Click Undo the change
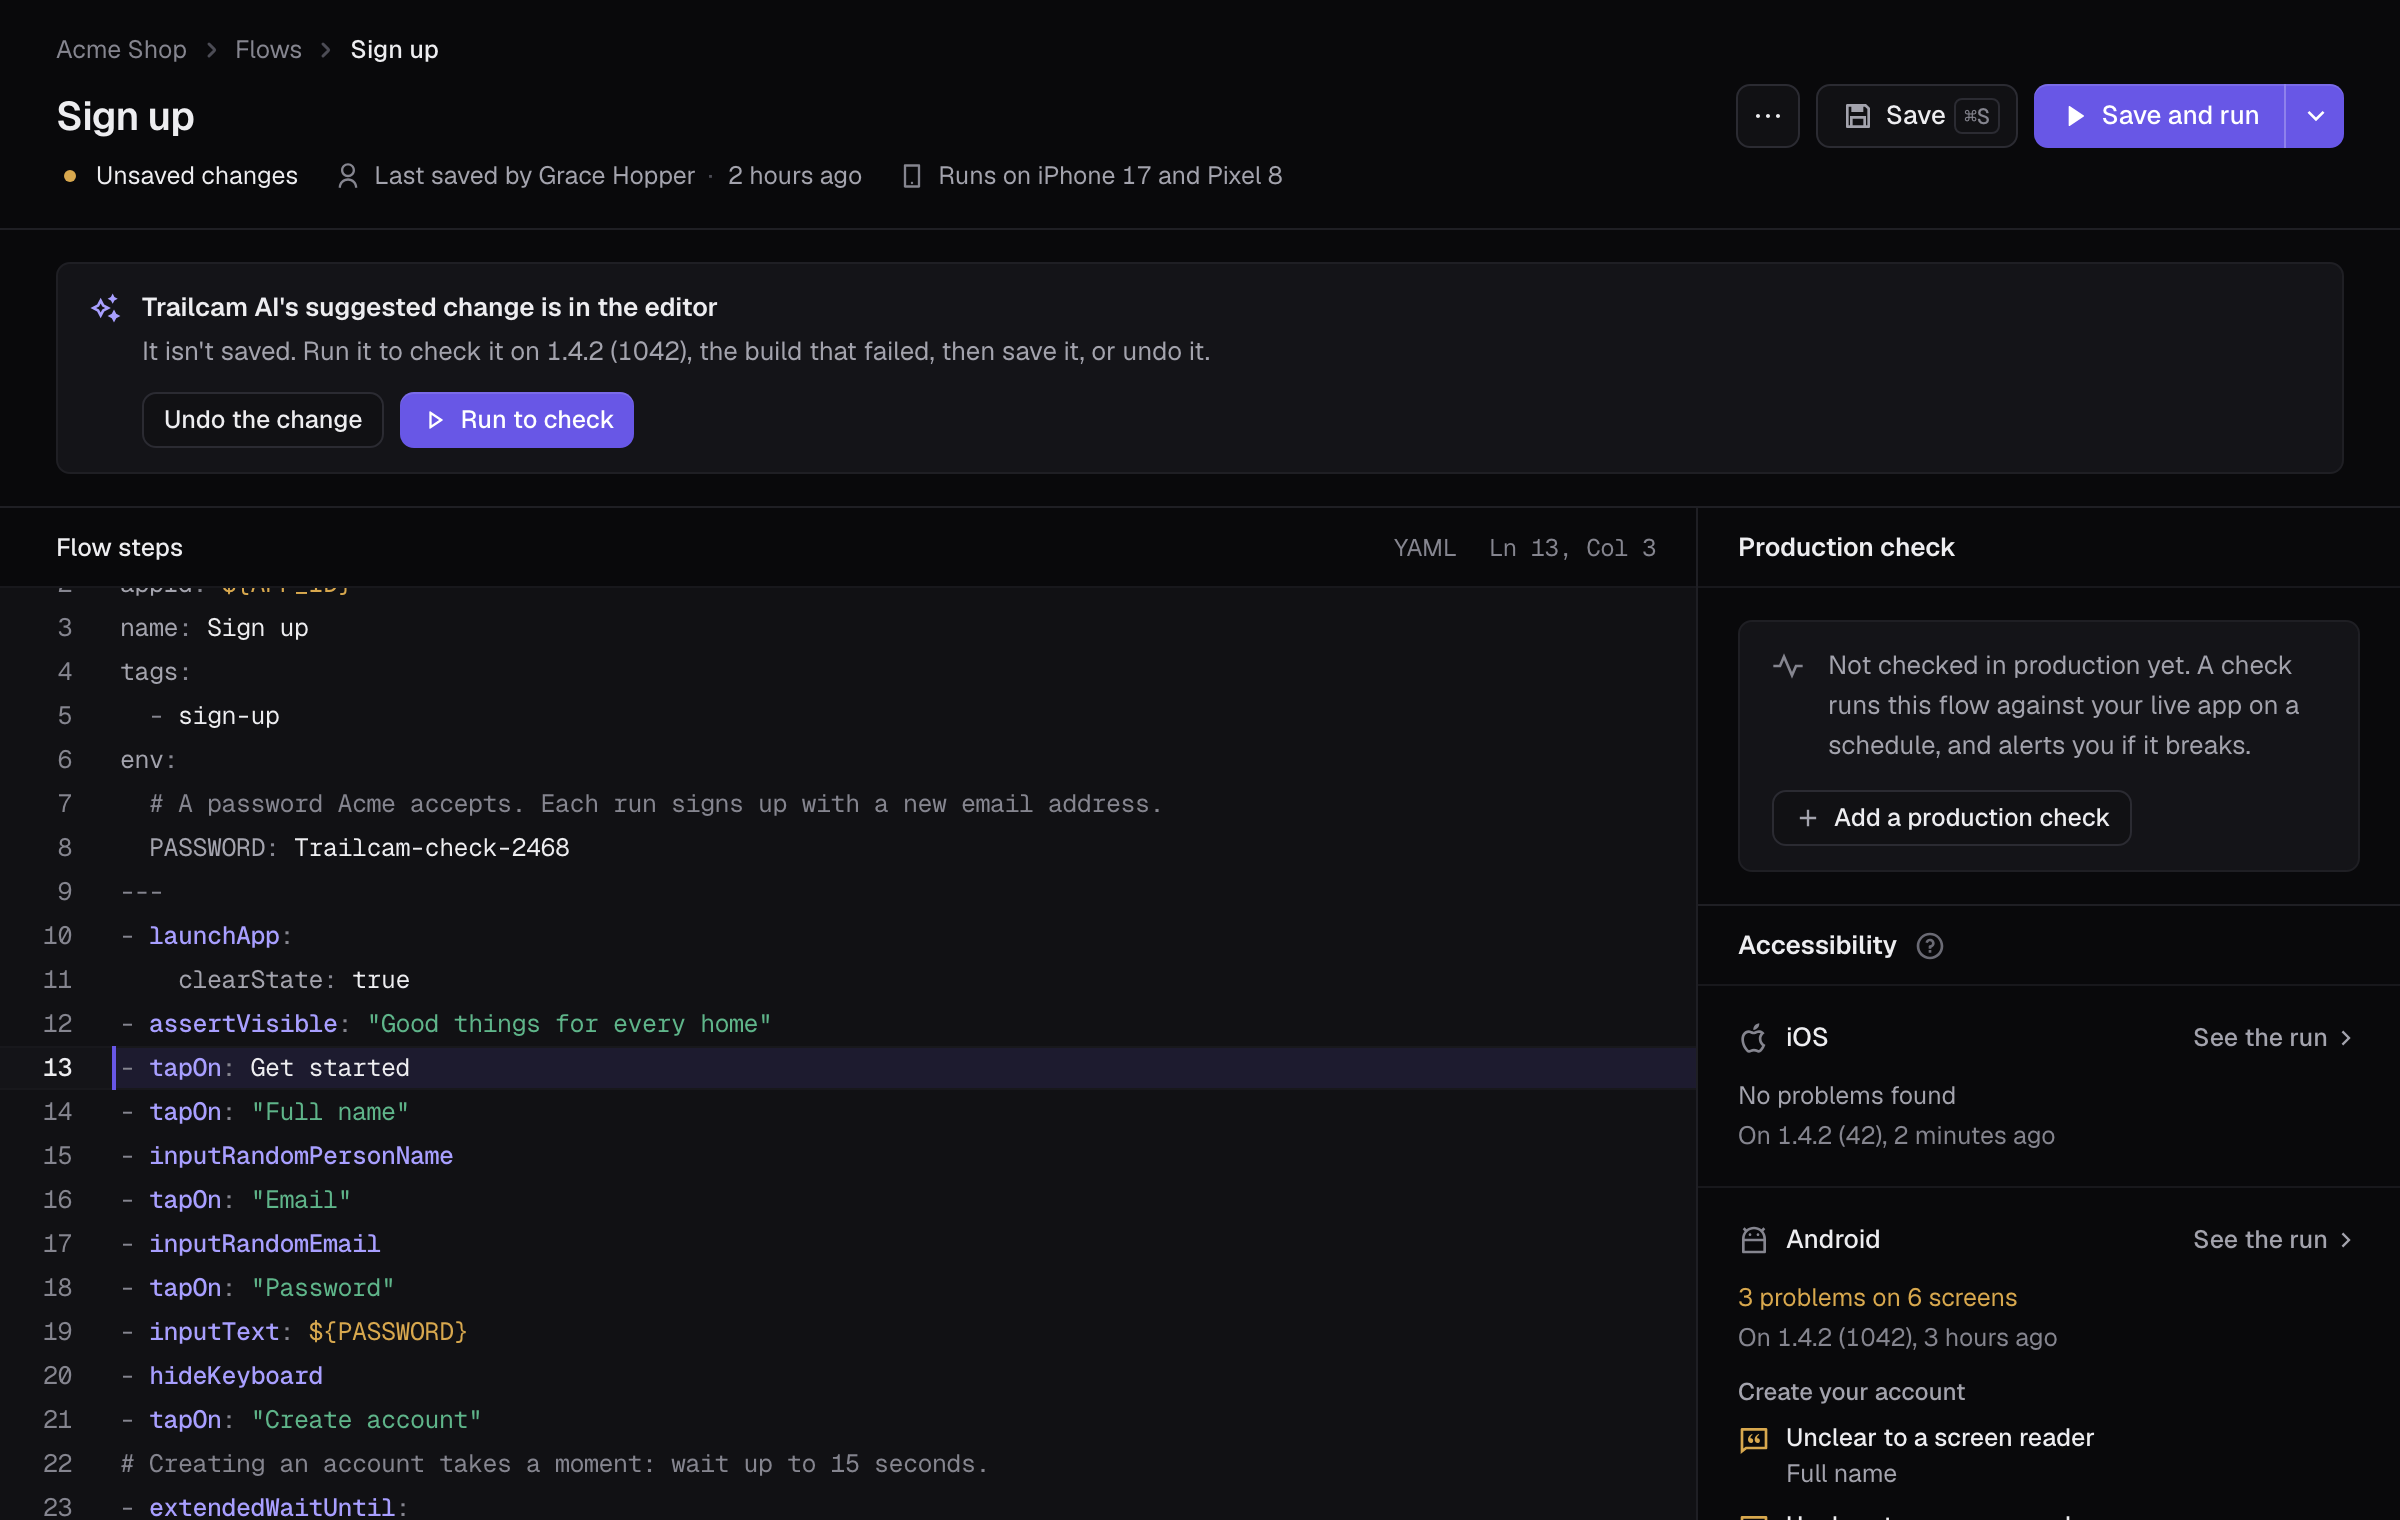The height and width of the screenshot is (1520, 2400). click(x=263, y=420)
